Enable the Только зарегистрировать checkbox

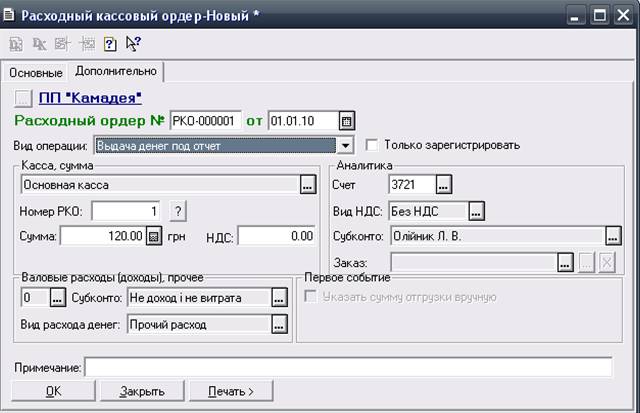pos(374,145)
